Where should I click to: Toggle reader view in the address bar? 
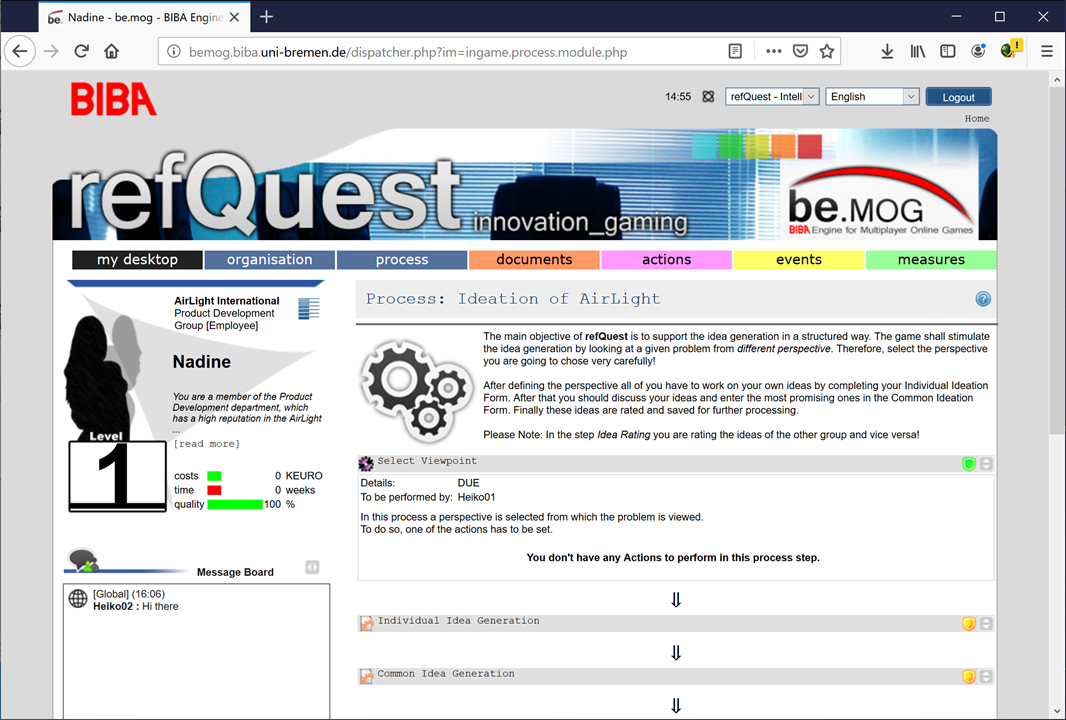(x=735, y=52)
